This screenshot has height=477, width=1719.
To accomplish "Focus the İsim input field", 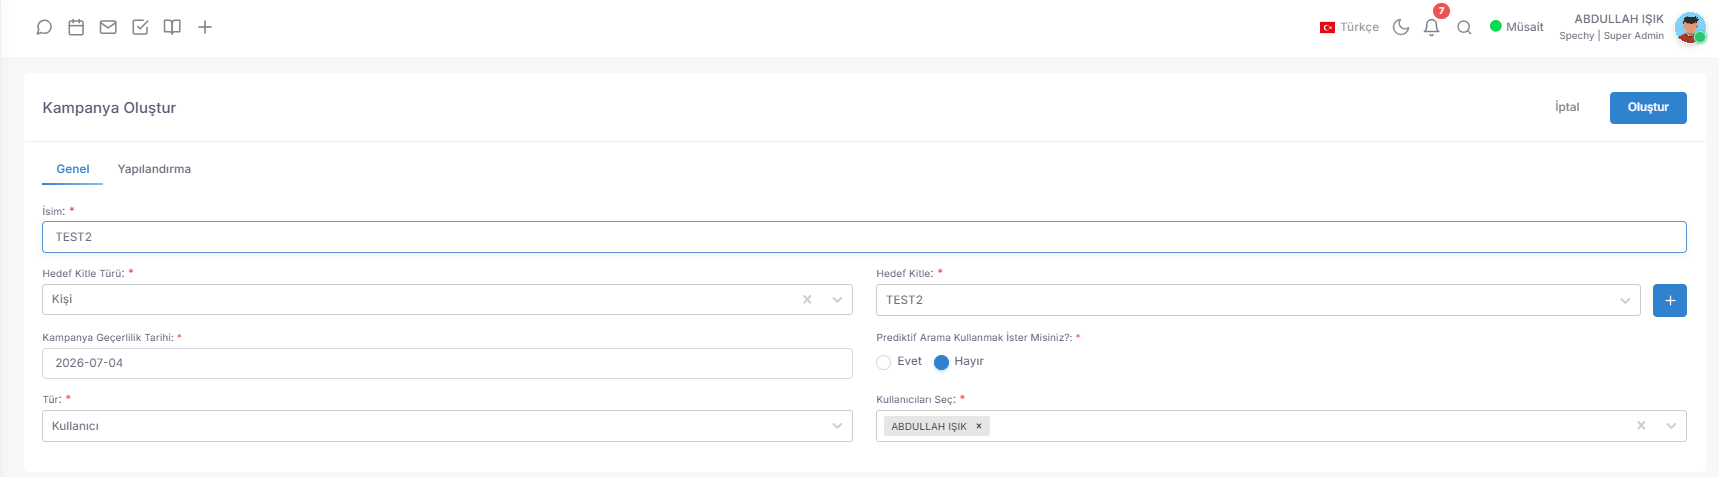I will [x=864, y=237].
